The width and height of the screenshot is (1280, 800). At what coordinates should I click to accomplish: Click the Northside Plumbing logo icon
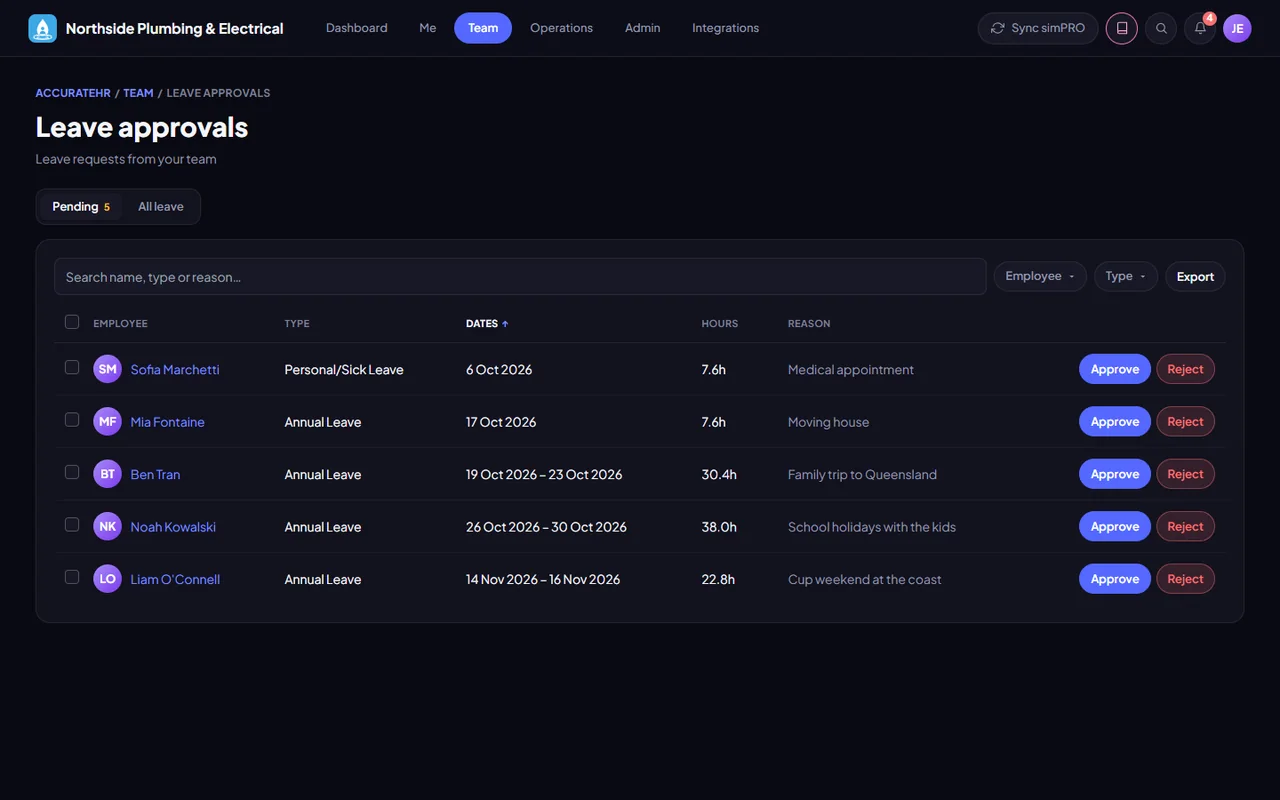click(x=42, y=28)
